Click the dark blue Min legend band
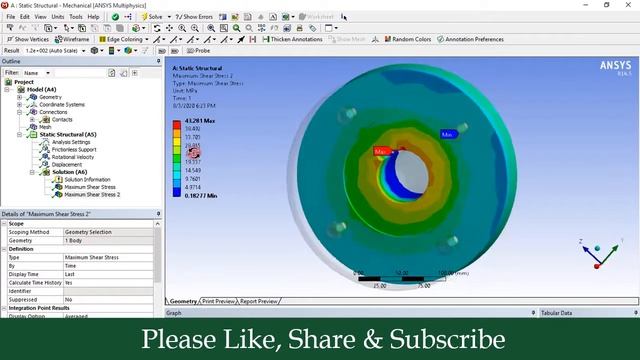This screenshot has width=640, height=360. point(177,192)
